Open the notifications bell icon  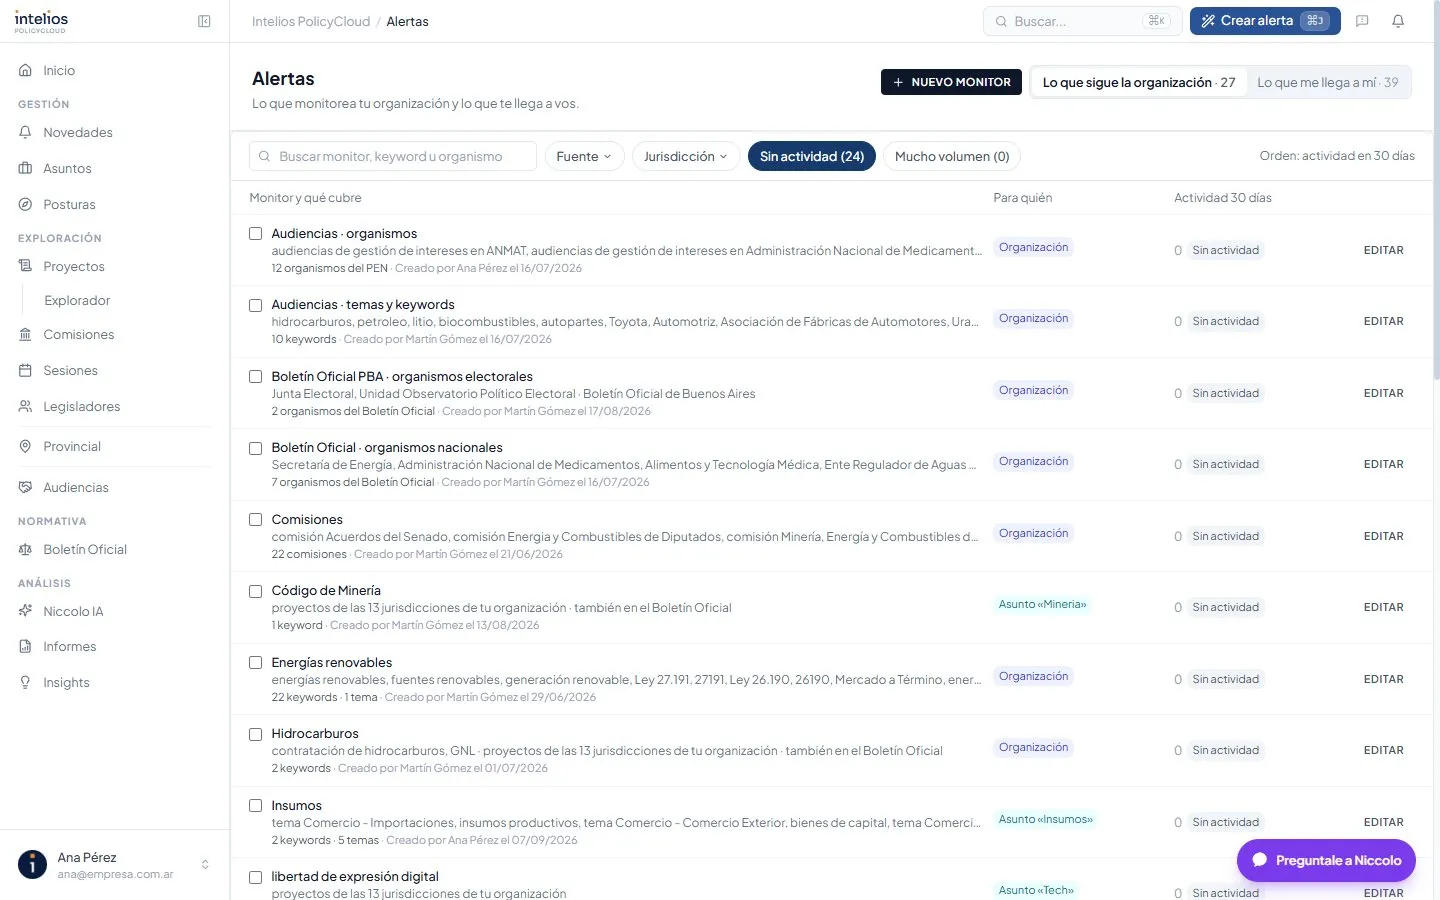(1398, 21)
